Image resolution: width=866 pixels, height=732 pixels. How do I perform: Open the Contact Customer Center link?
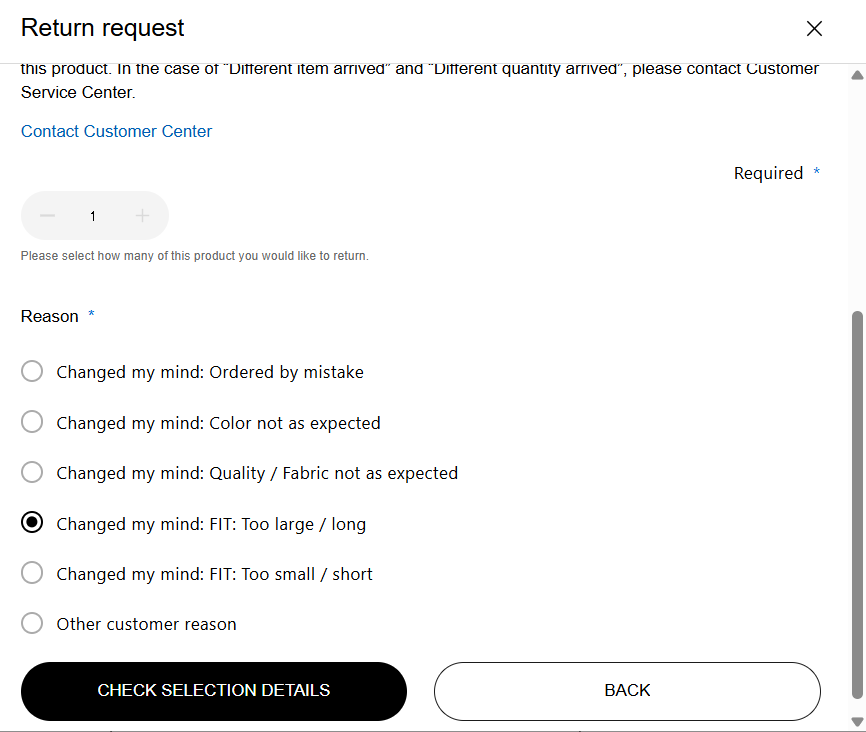click(116, 131)
